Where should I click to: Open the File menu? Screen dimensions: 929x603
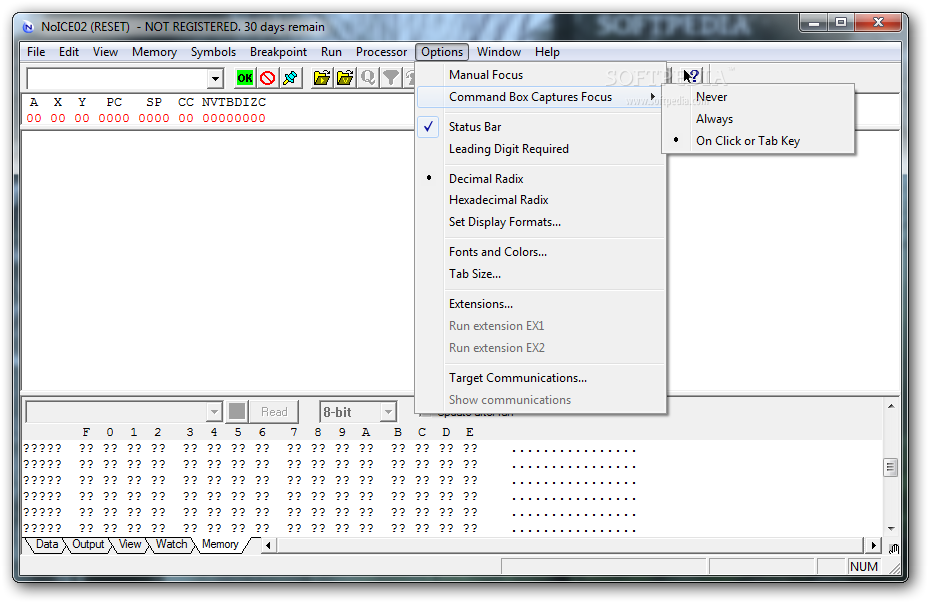[x=36, y=52]
